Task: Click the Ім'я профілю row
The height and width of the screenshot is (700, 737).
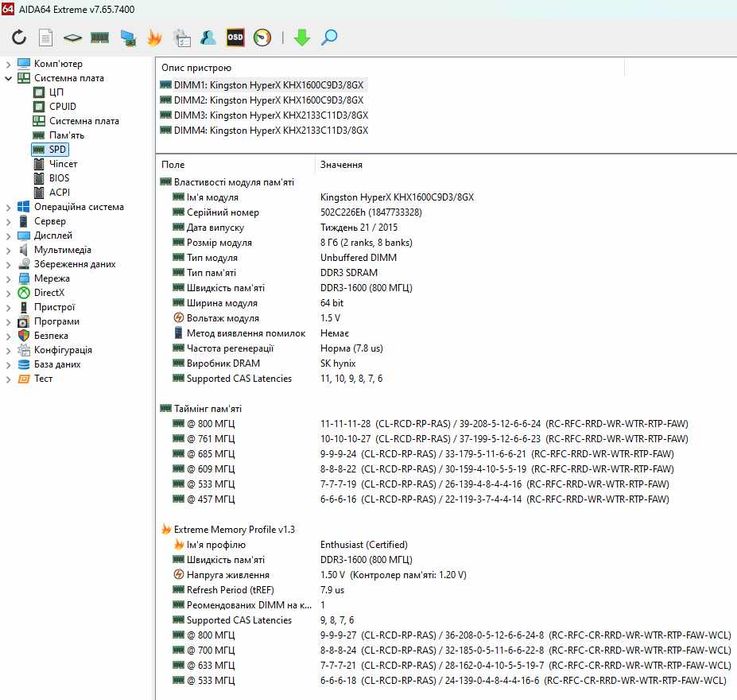Action: pyautogui.click(x=290, y=544)
